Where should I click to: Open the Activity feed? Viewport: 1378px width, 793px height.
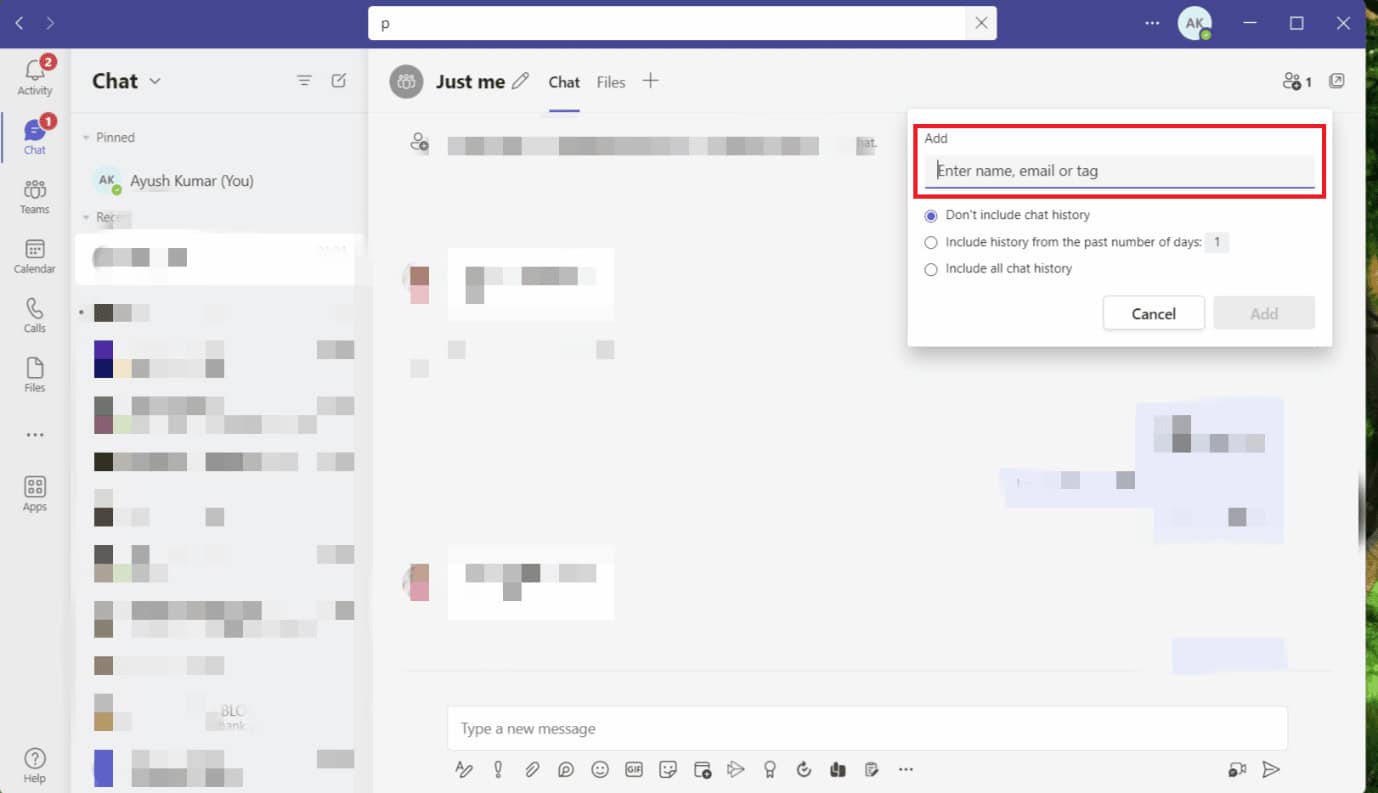(35, 77)
